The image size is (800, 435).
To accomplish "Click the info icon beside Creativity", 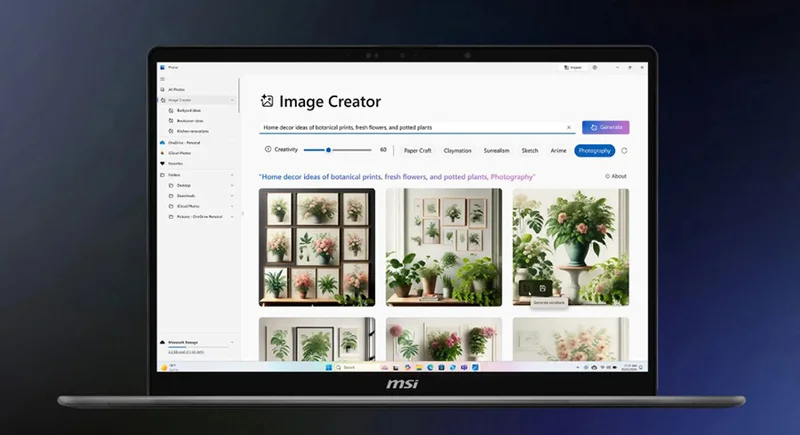I will tap(268, 149).
